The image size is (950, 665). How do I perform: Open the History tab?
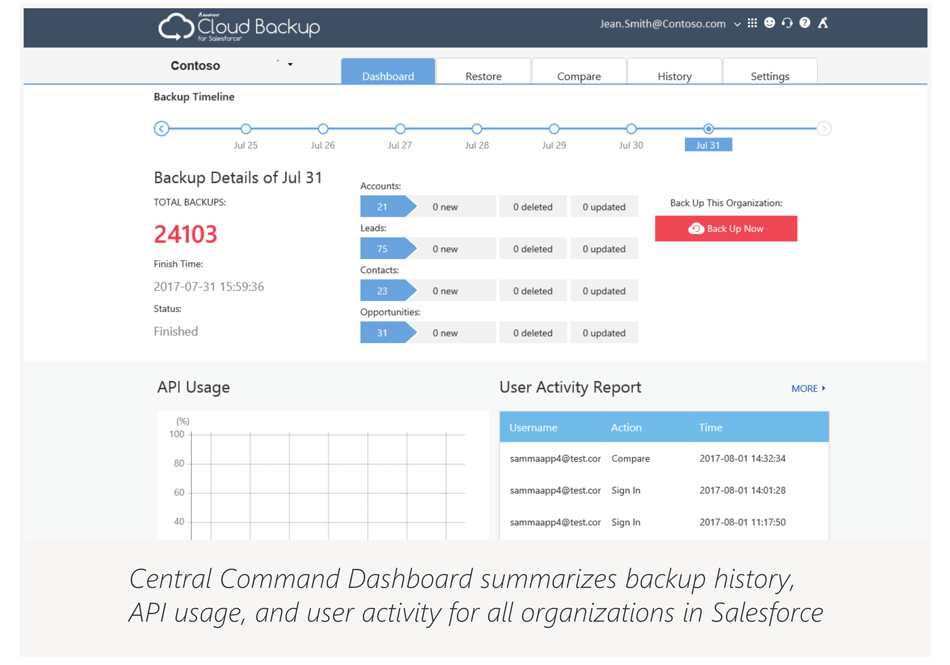pos(674,71)
